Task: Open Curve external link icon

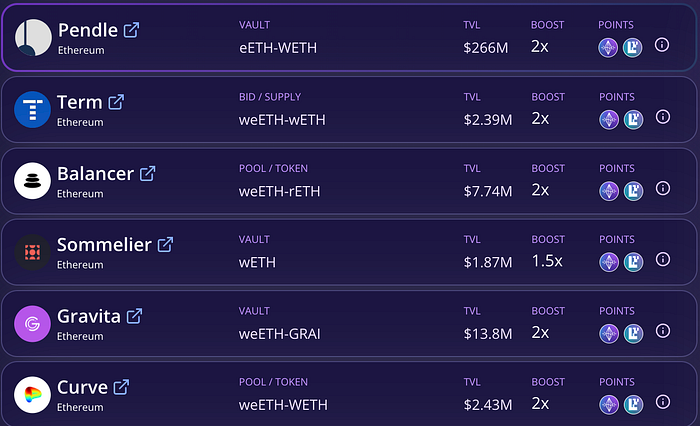Action: point(121,387)
